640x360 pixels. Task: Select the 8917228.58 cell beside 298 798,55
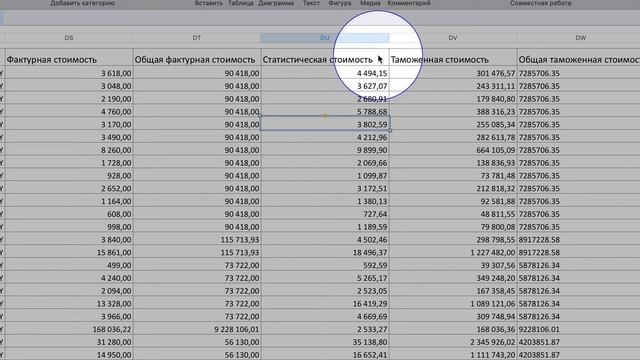(x=578, y=240)
